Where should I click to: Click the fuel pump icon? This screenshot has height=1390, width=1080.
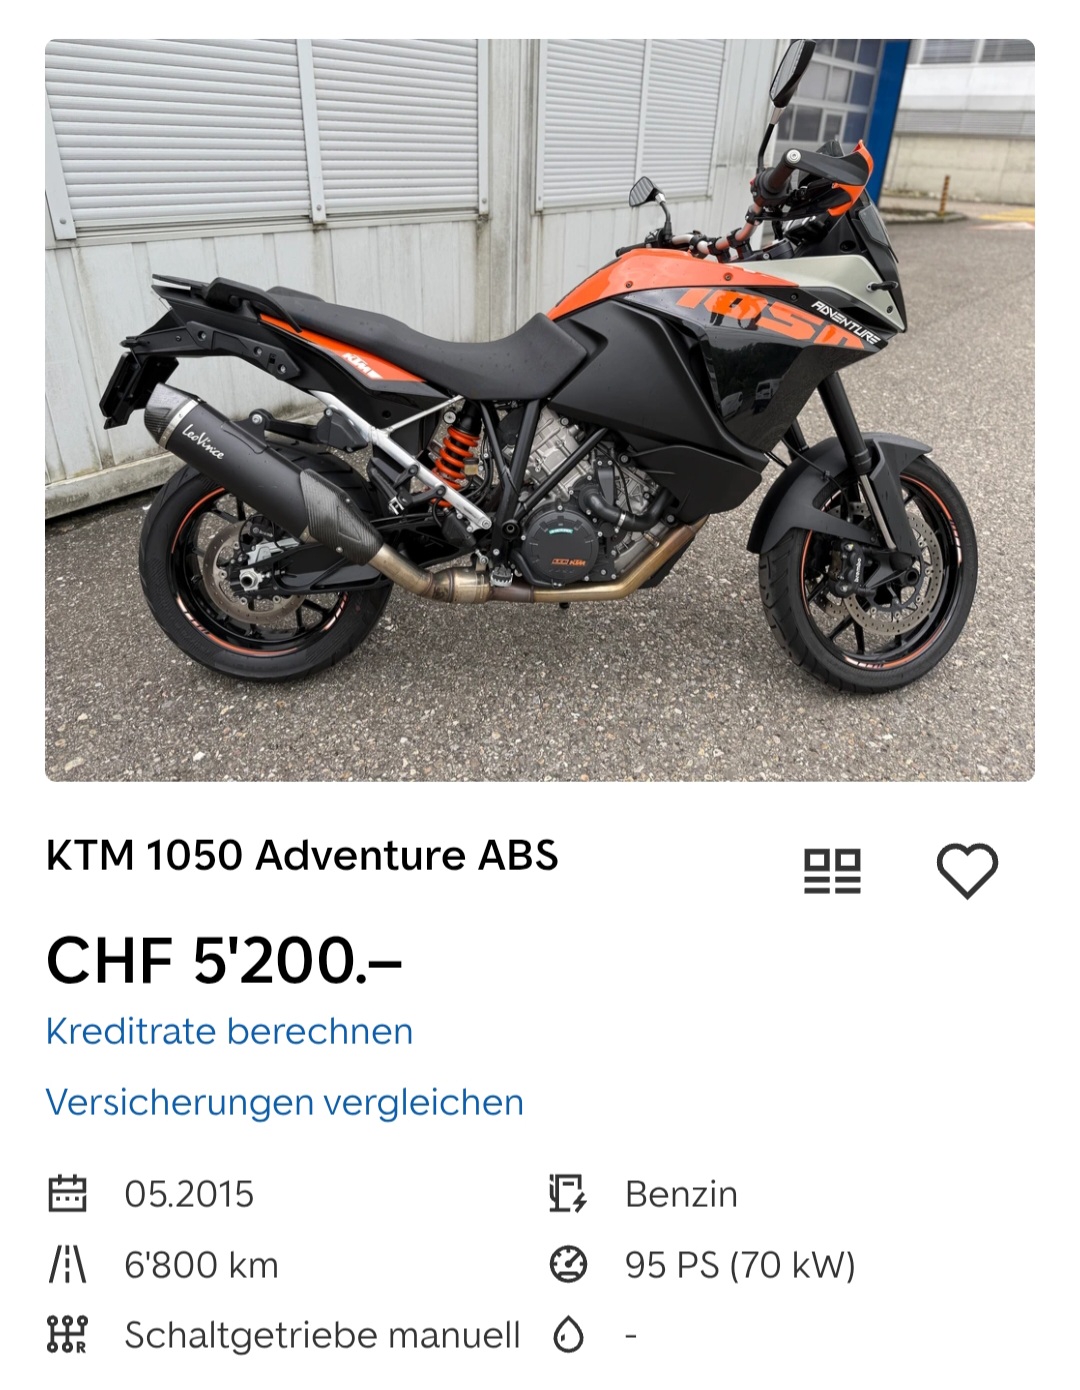(568, 1194)
